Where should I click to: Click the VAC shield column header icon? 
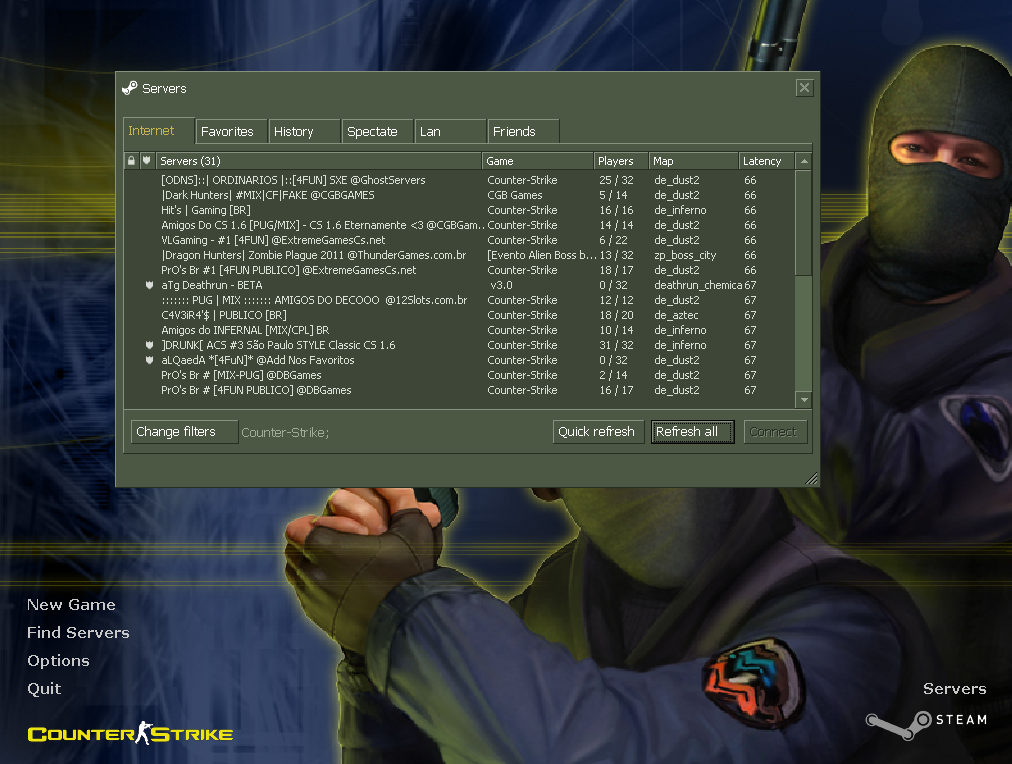coord(147,161)
